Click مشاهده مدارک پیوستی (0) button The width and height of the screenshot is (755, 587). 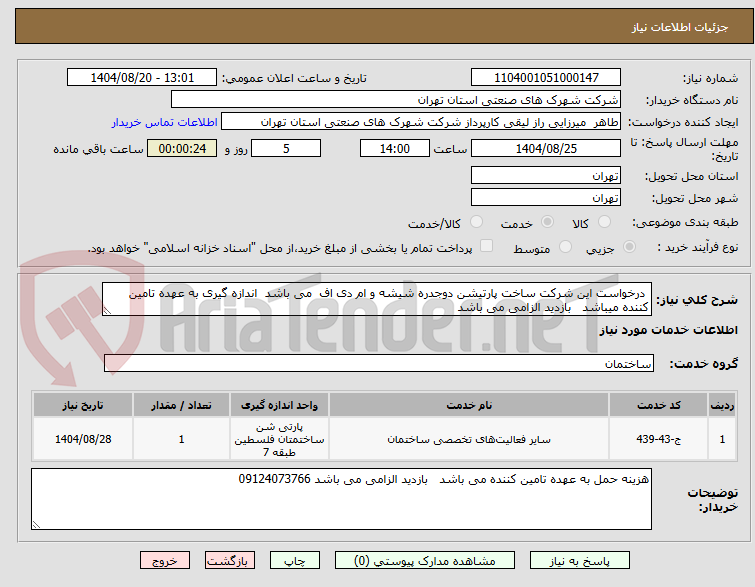coord(425,561)
